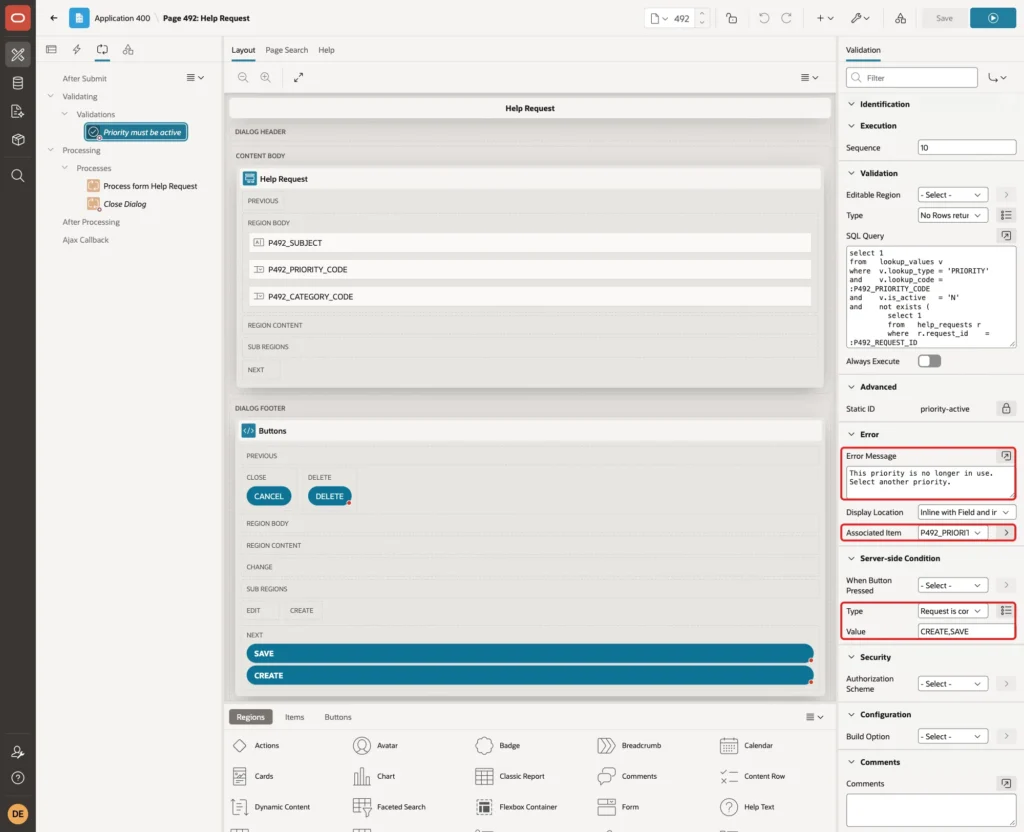The image size is (1024, 832).
Task: Click the property Filter search field
Action: coord(912,78)
